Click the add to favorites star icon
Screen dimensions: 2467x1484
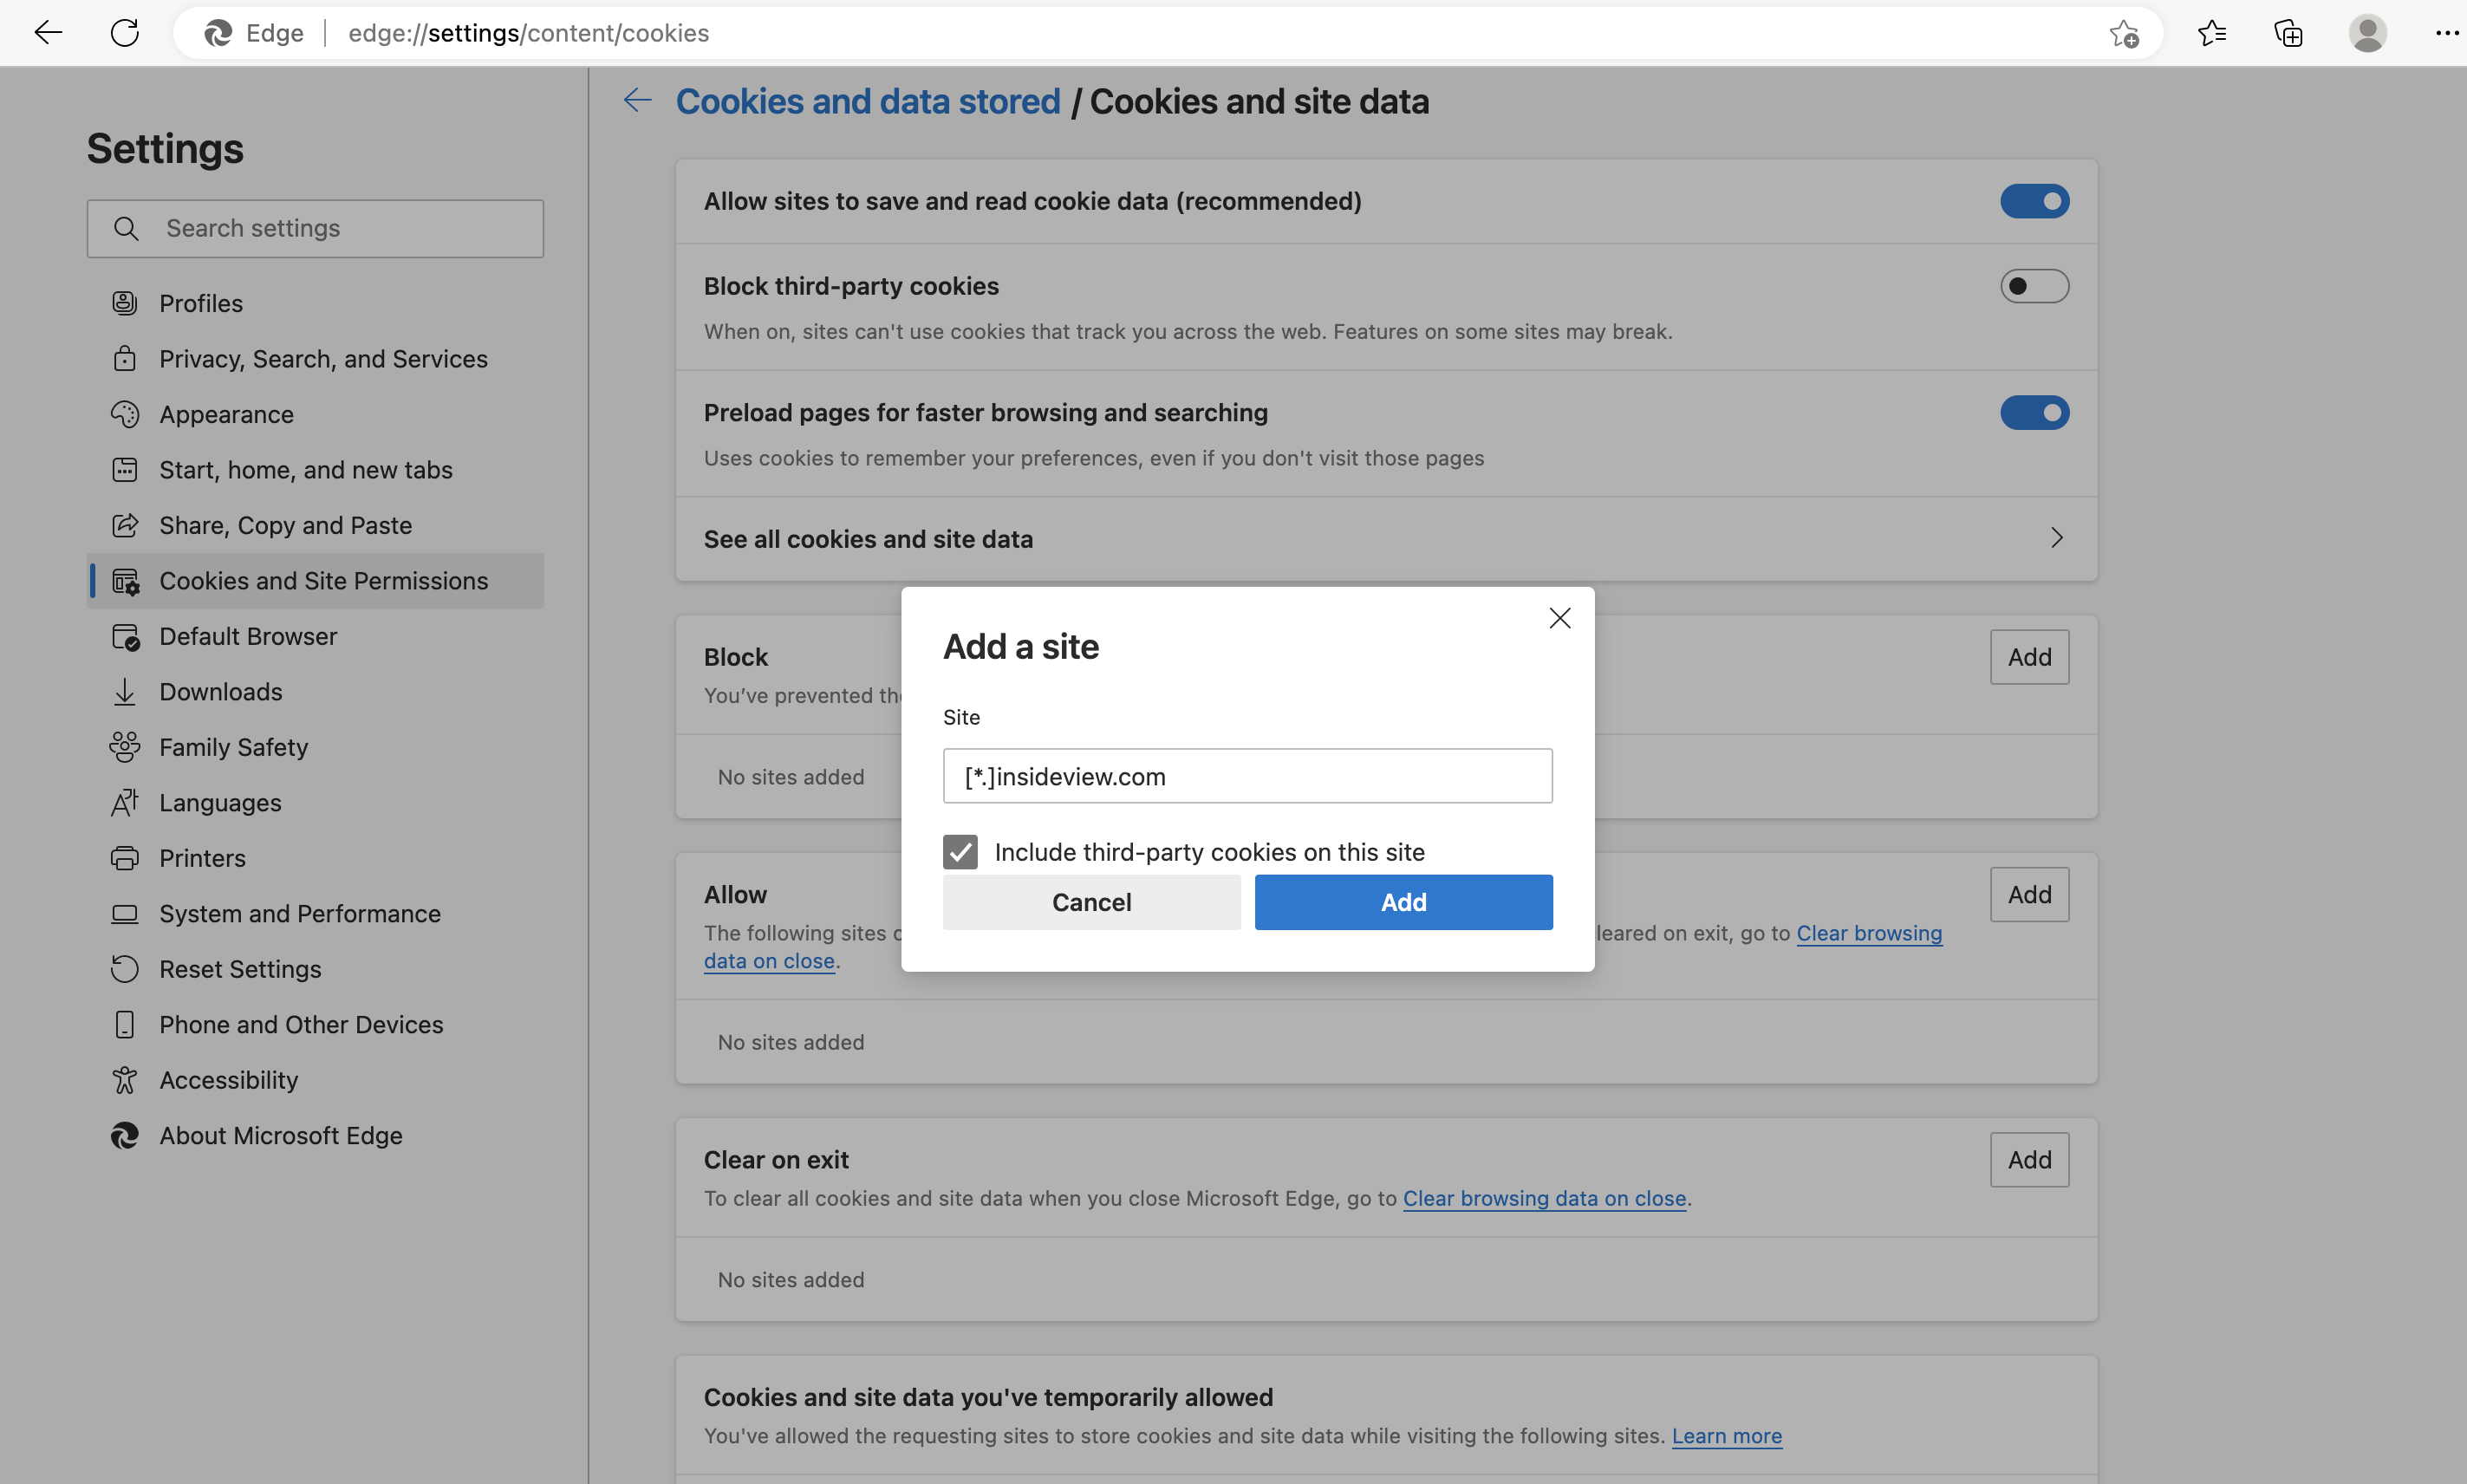pyautogui.click(x=2123, y=33)
